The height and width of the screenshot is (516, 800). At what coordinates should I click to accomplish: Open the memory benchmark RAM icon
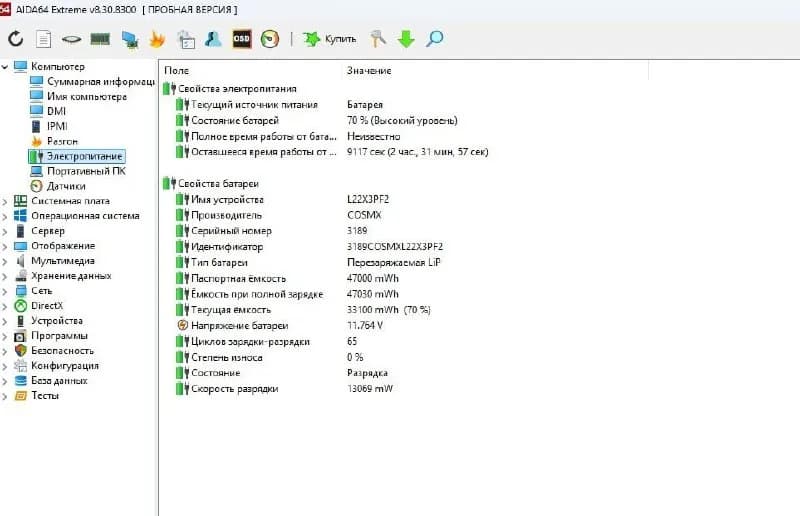point(100,39)
